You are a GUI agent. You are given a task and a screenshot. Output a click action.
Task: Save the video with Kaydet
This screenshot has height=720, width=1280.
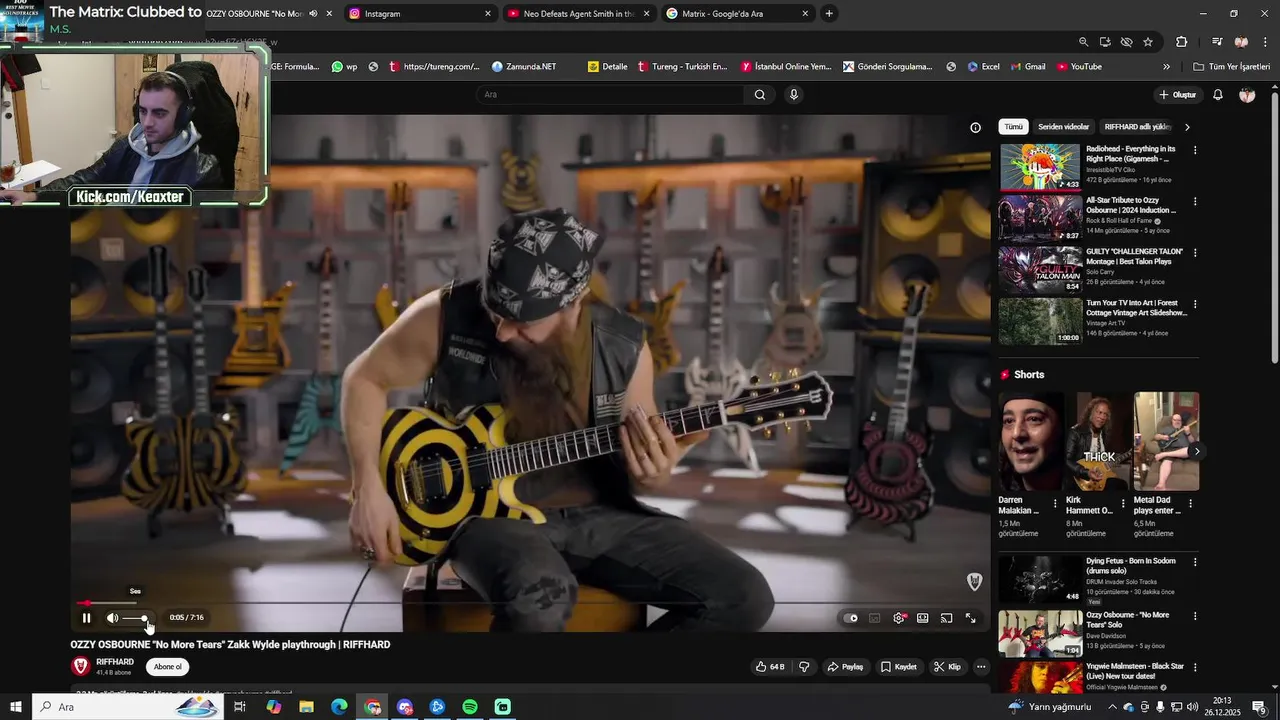coord(898,667)
